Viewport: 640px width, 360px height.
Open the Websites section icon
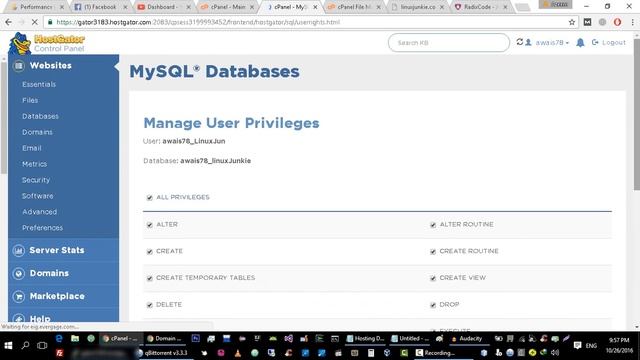tap(19, 66)
